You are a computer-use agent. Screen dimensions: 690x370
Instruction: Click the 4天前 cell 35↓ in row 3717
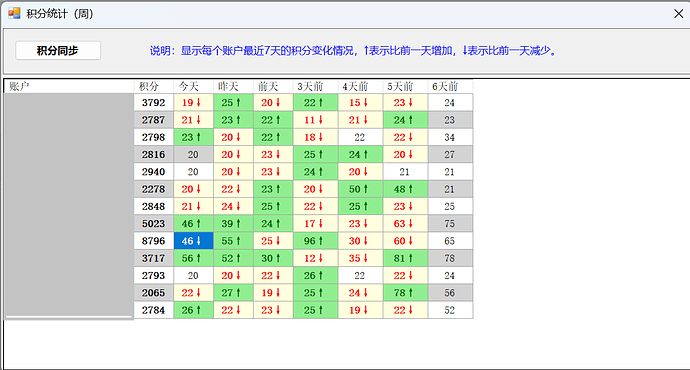pyautogui.click(x=360, y=258)
